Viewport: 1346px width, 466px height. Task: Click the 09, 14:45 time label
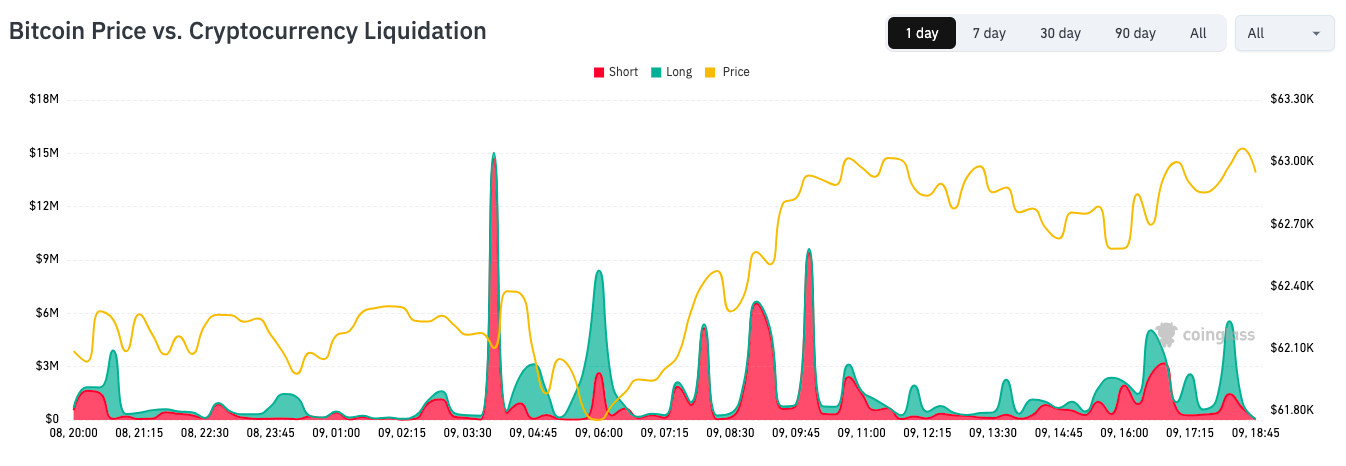(x=1058, y=433)
